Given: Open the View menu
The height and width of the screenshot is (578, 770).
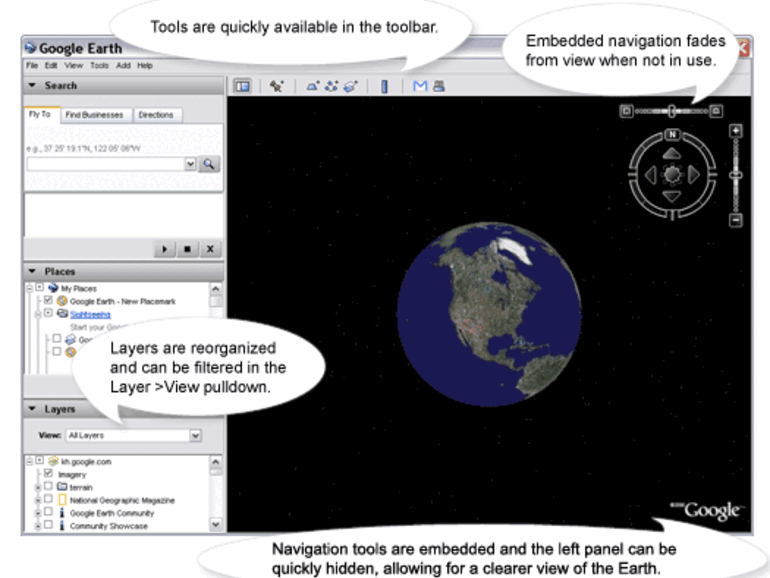Looking at the screenshot, I should 74,65.
